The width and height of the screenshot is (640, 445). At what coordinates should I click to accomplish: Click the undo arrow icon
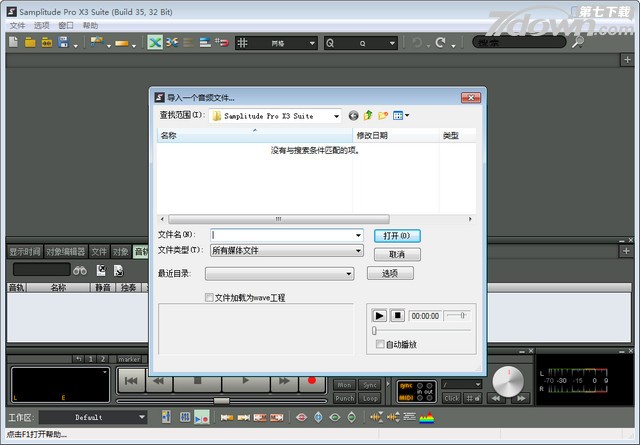[417, 42]
